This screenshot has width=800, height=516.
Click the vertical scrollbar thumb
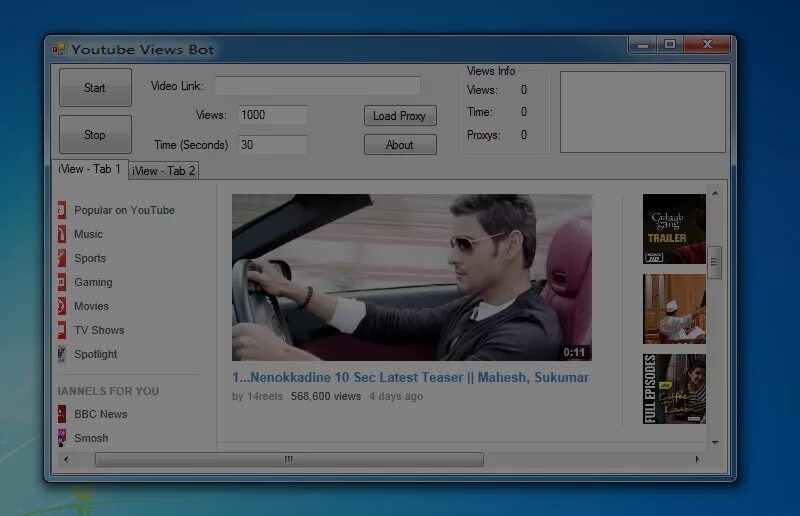(715, 262)
